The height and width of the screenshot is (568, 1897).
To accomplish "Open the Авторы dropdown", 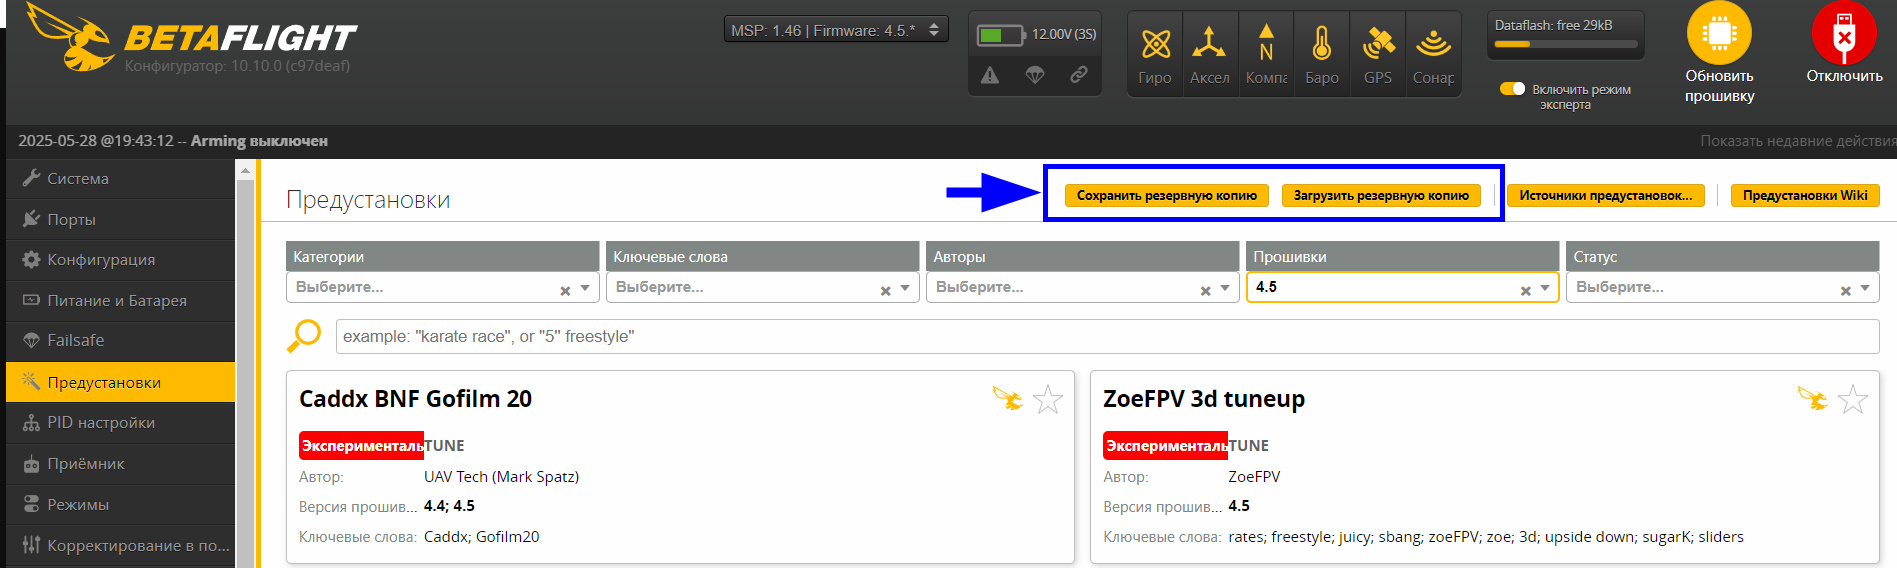I will 1082,287.
